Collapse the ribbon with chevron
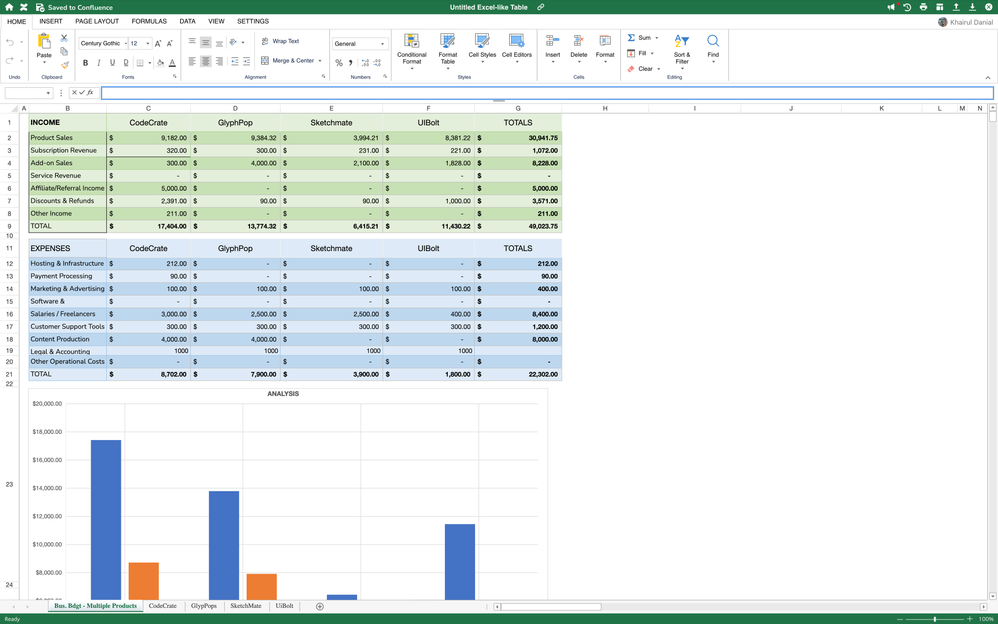The height and width of the screenshot is (624, 998). point(987,78)
